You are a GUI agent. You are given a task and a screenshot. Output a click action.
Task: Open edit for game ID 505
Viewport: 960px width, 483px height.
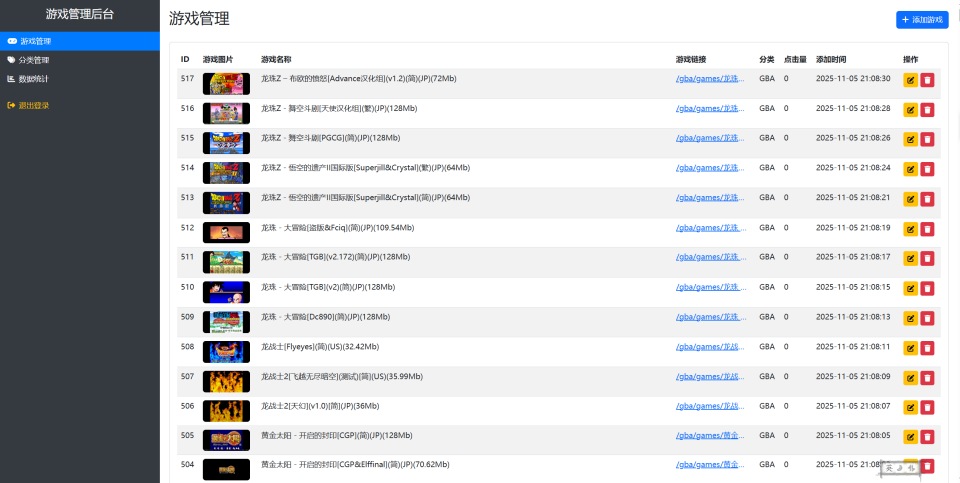tap(910, 438)
